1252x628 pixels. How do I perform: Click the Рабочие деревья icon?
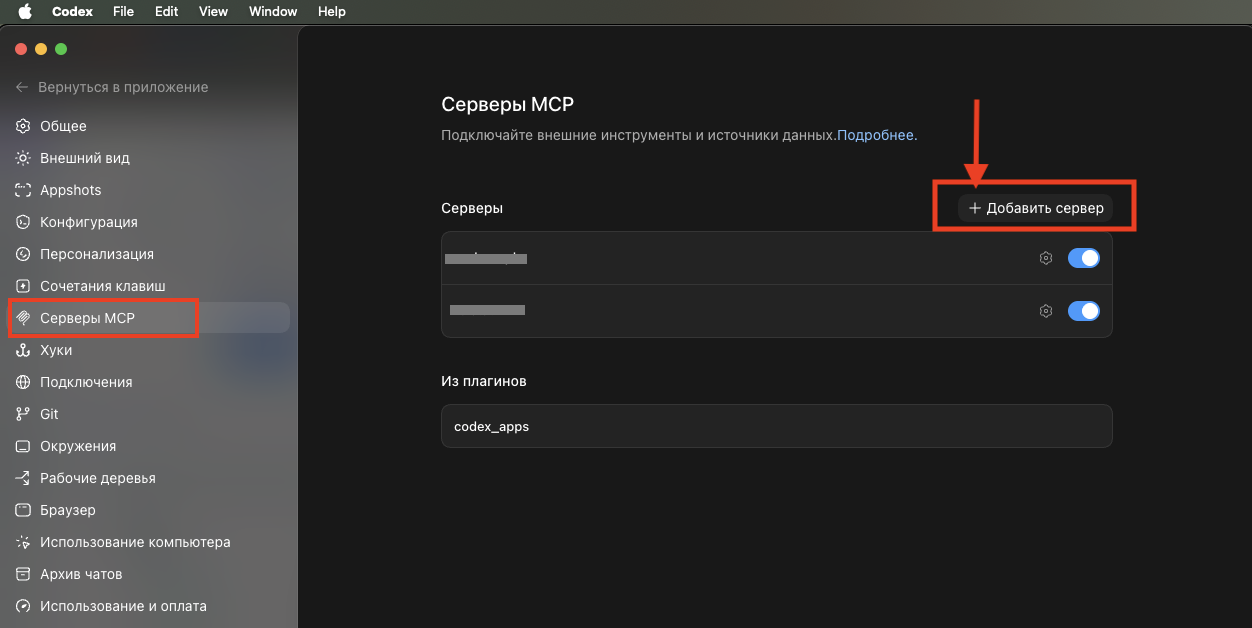23,478
